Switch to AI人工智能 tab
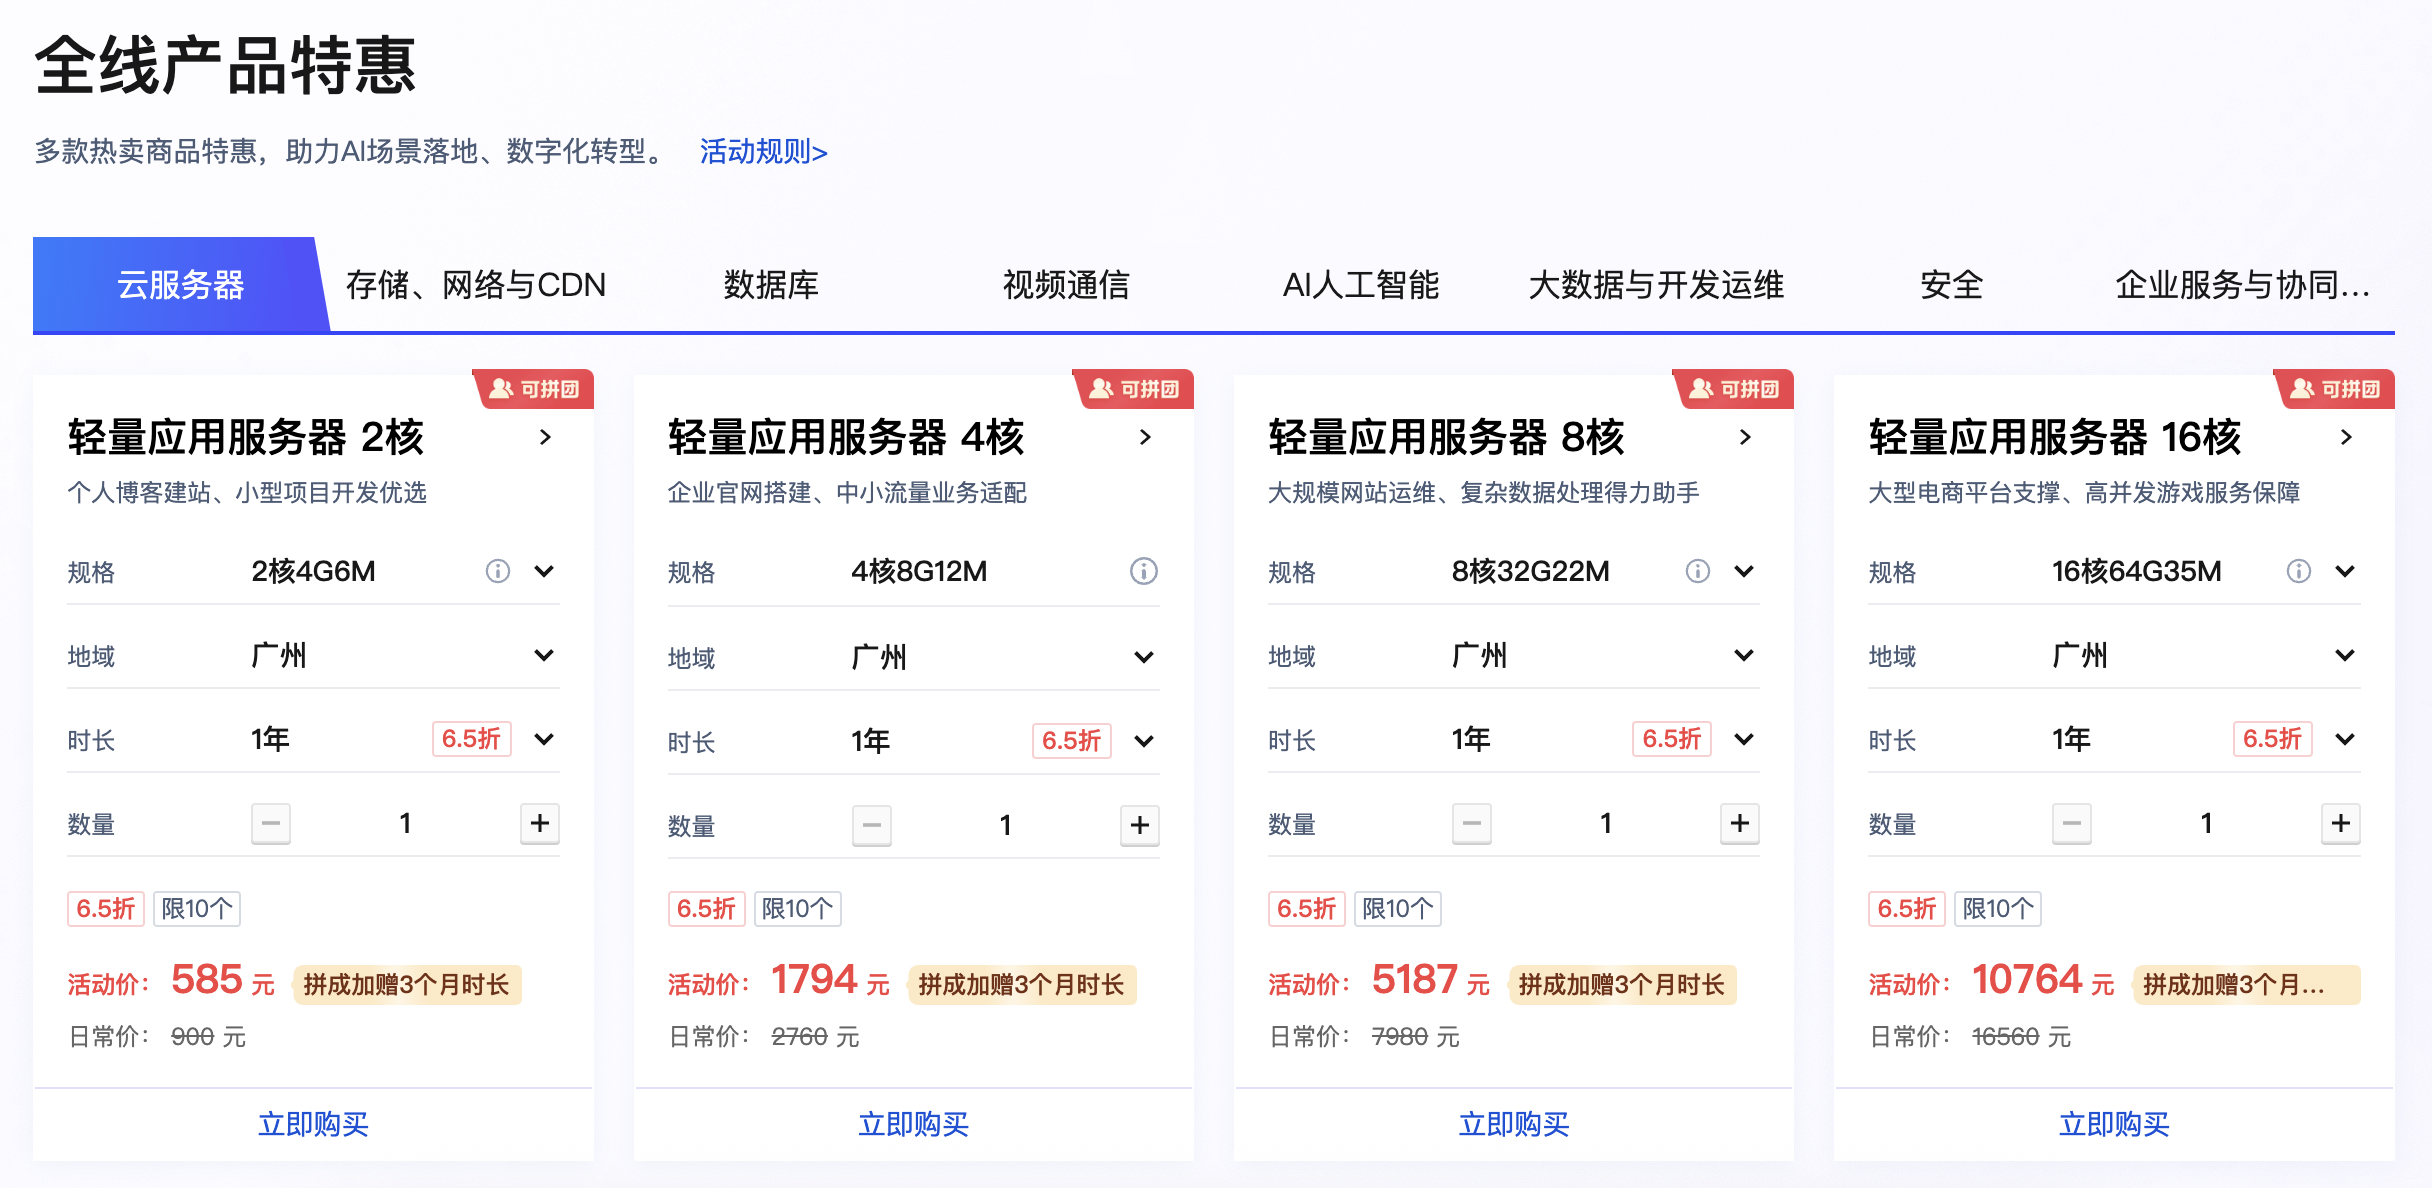 click(x=1361, y=285)
